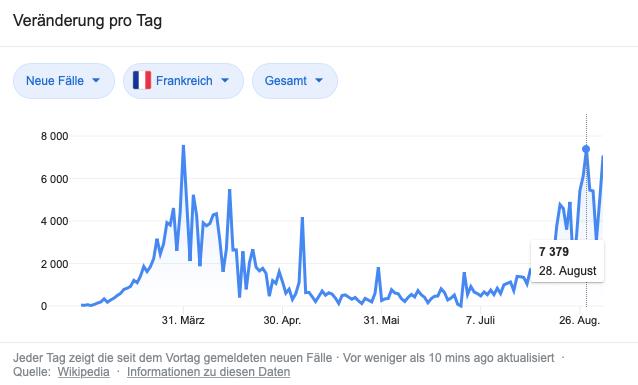Click the 8 000 y-axis label
The width and height of the screenshot is (638, 385).
(55, 136)
